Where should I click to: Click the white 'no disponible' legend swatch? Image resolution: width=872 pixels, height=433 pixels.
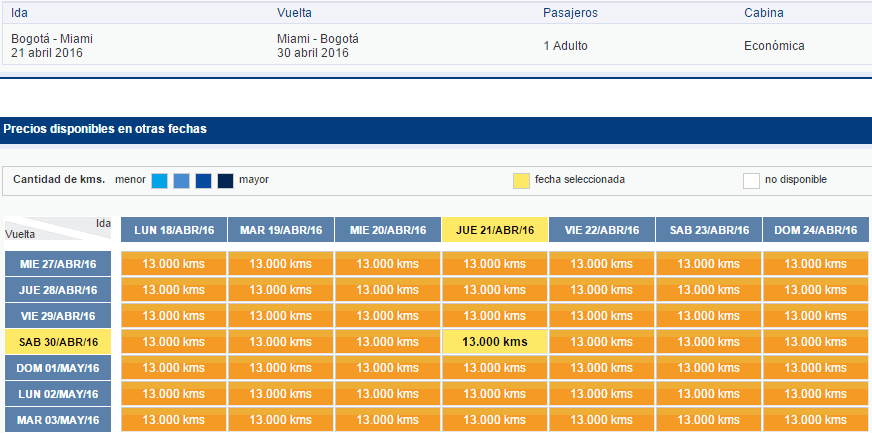tap(751, 181)
